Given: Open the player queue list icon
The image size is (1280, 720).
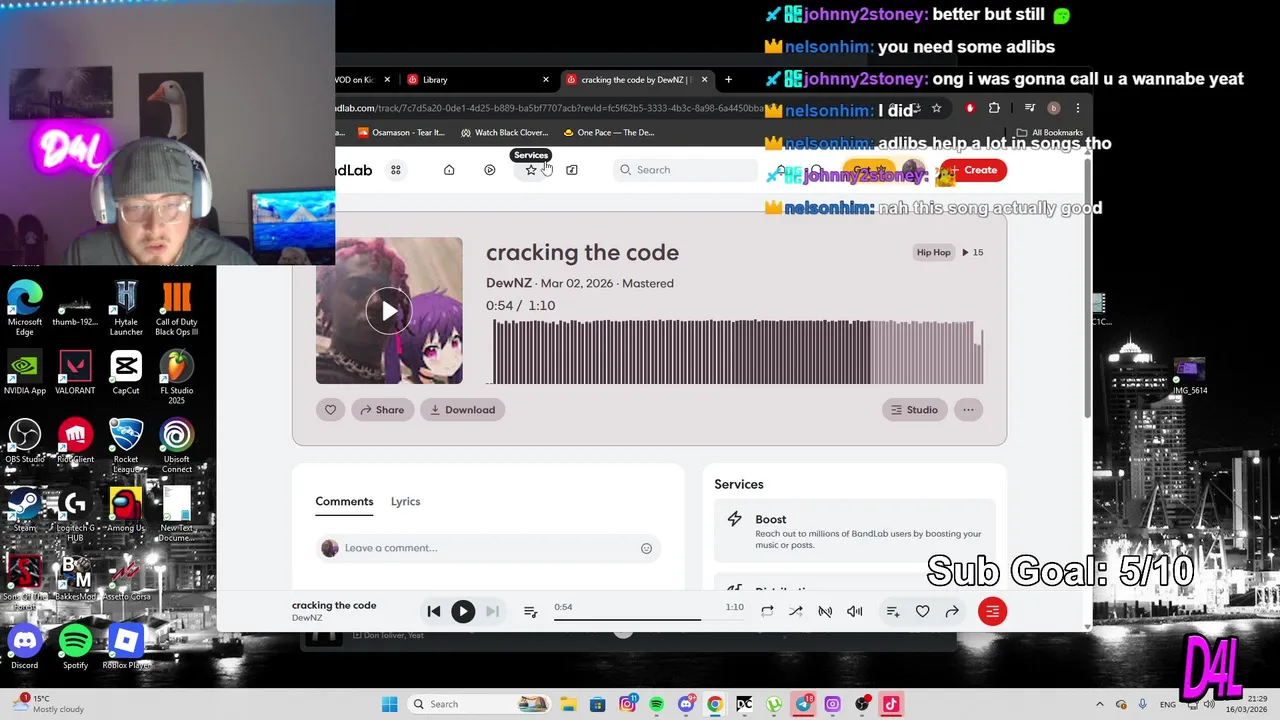Looking at the screenshot, I should pos(531,611).
